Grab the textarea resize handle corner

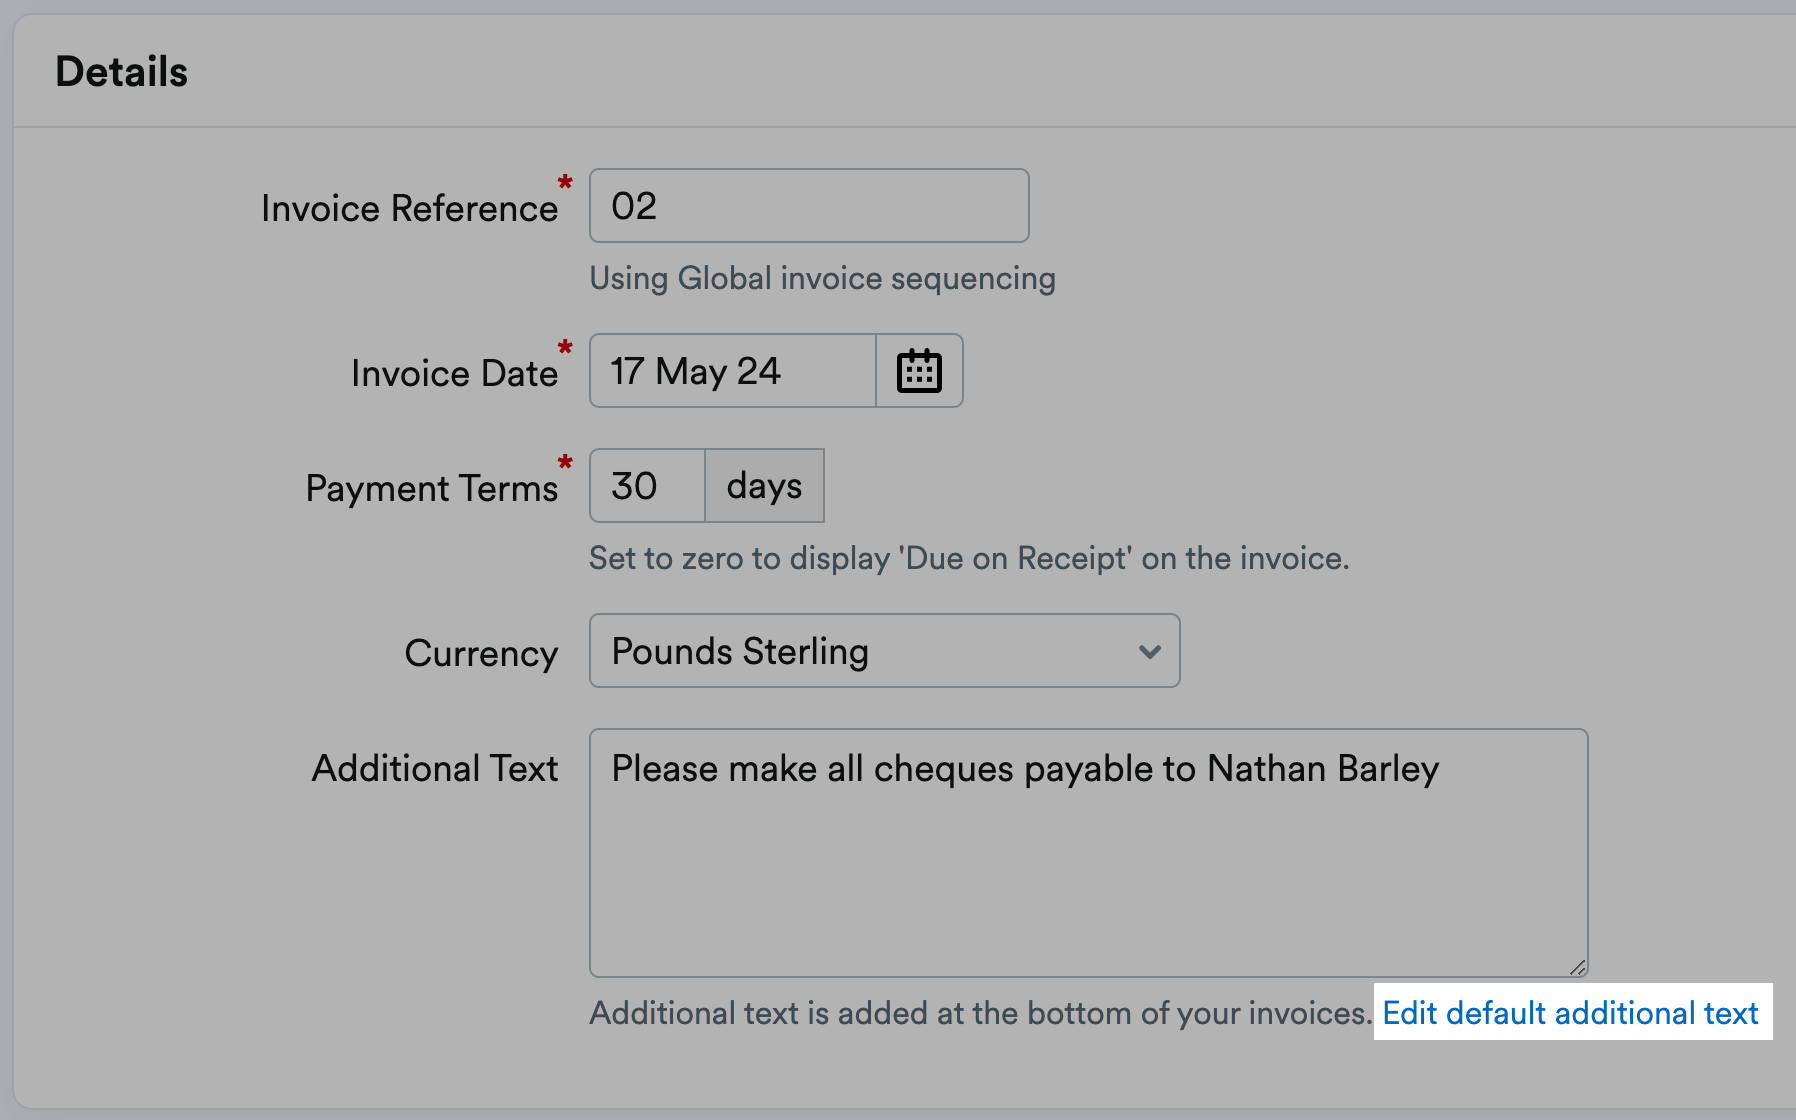(1578, 967)
